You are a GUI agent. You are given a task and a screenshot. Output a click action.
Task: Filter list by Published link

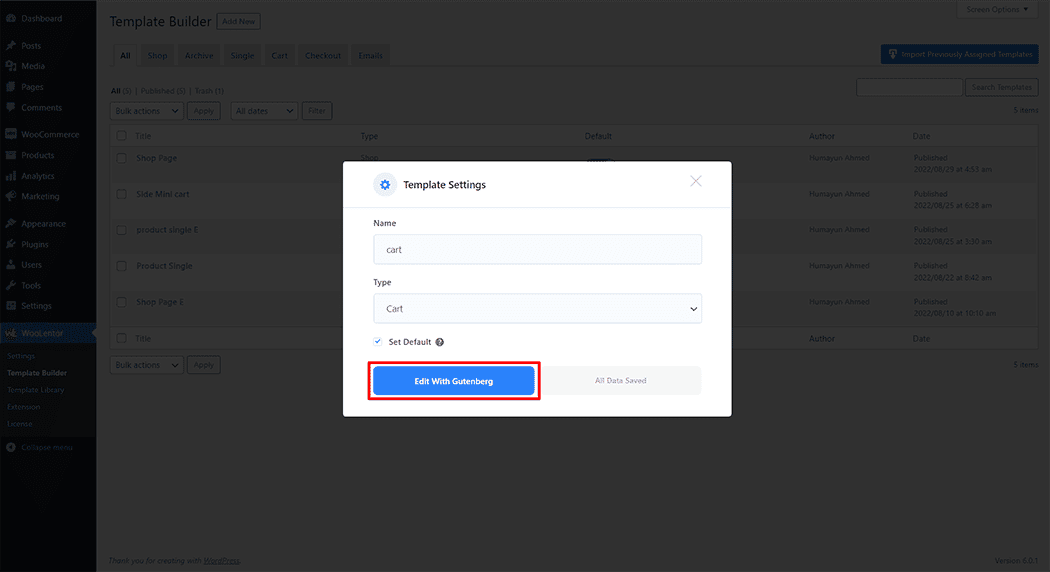click(x=163, y=91)
